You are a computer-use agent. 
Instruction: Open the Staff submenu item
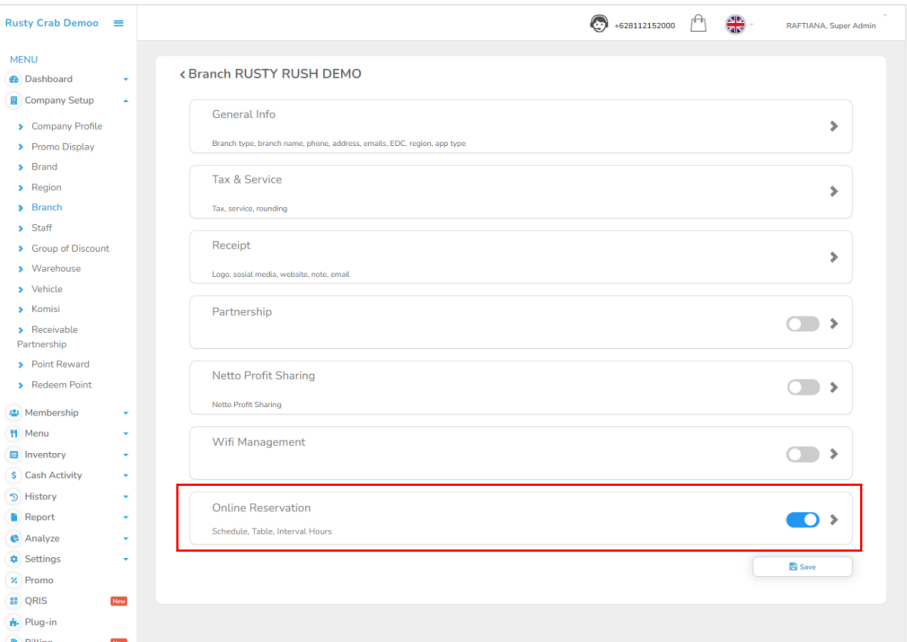[42, 228]
